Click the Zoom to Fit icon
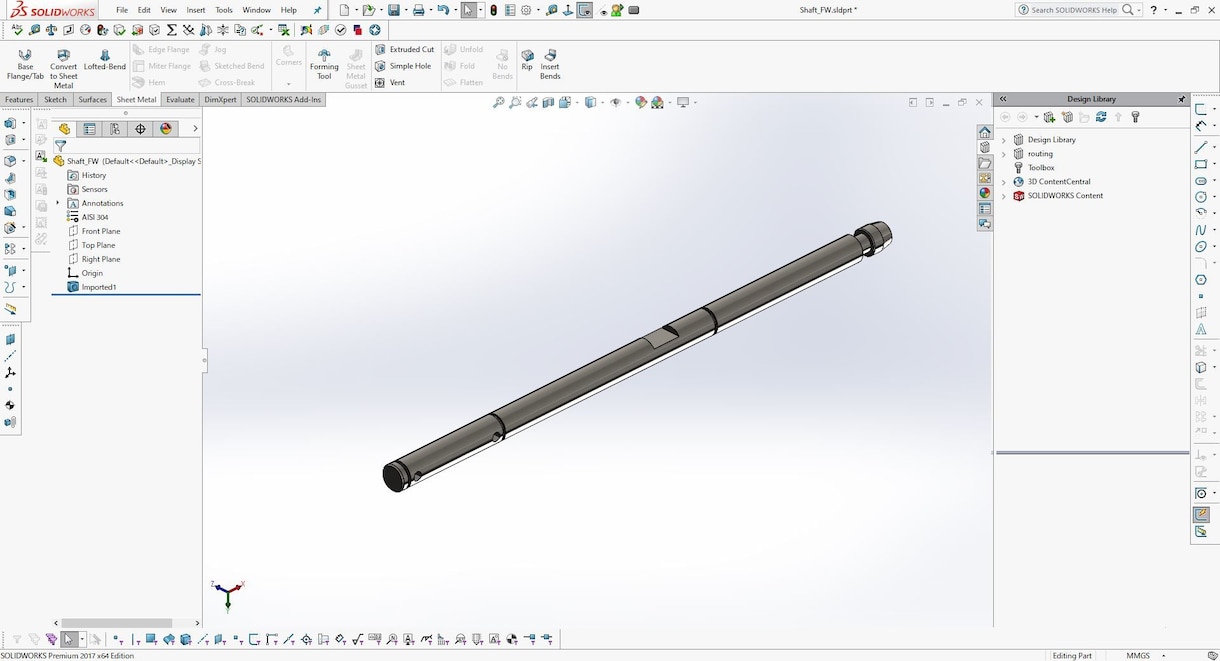This screenshot has width=1220, height=661. [499, 102]
